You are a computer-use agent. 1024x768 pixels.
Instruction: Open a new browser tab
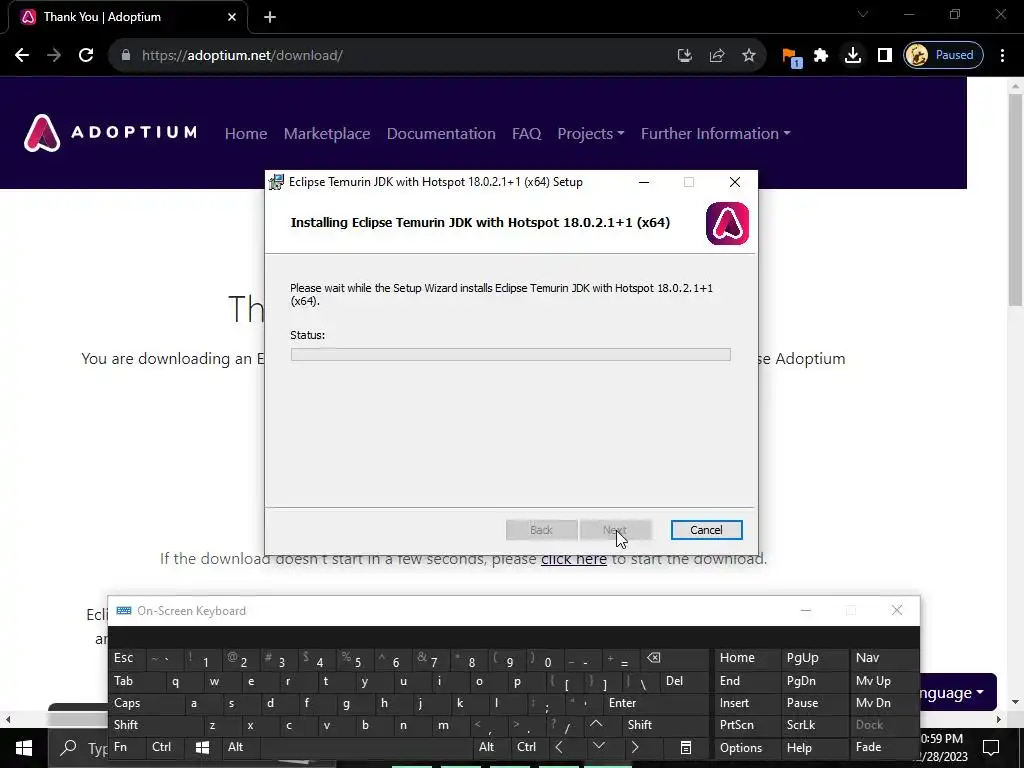270,18
